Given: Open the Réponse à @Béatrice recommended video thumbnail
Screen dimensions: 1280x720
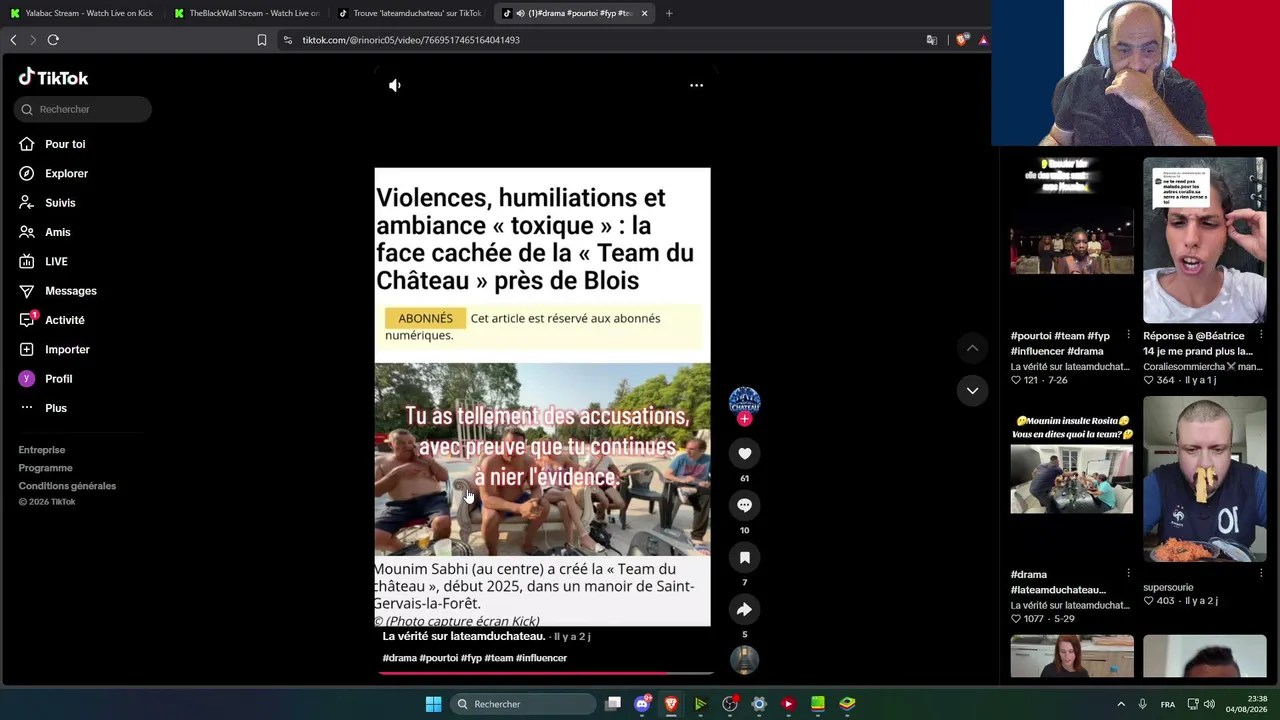Looking at the screenshot, I should [1204, 240].
